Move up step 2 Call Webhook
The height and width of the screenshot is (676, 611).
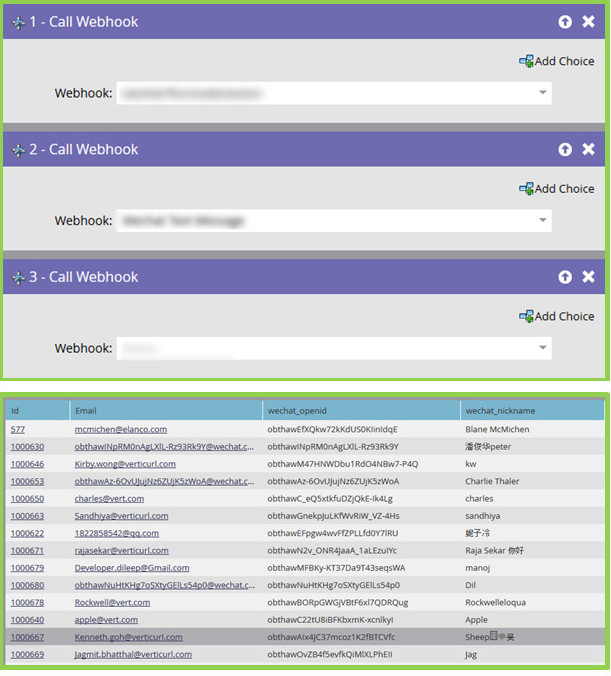565,149
